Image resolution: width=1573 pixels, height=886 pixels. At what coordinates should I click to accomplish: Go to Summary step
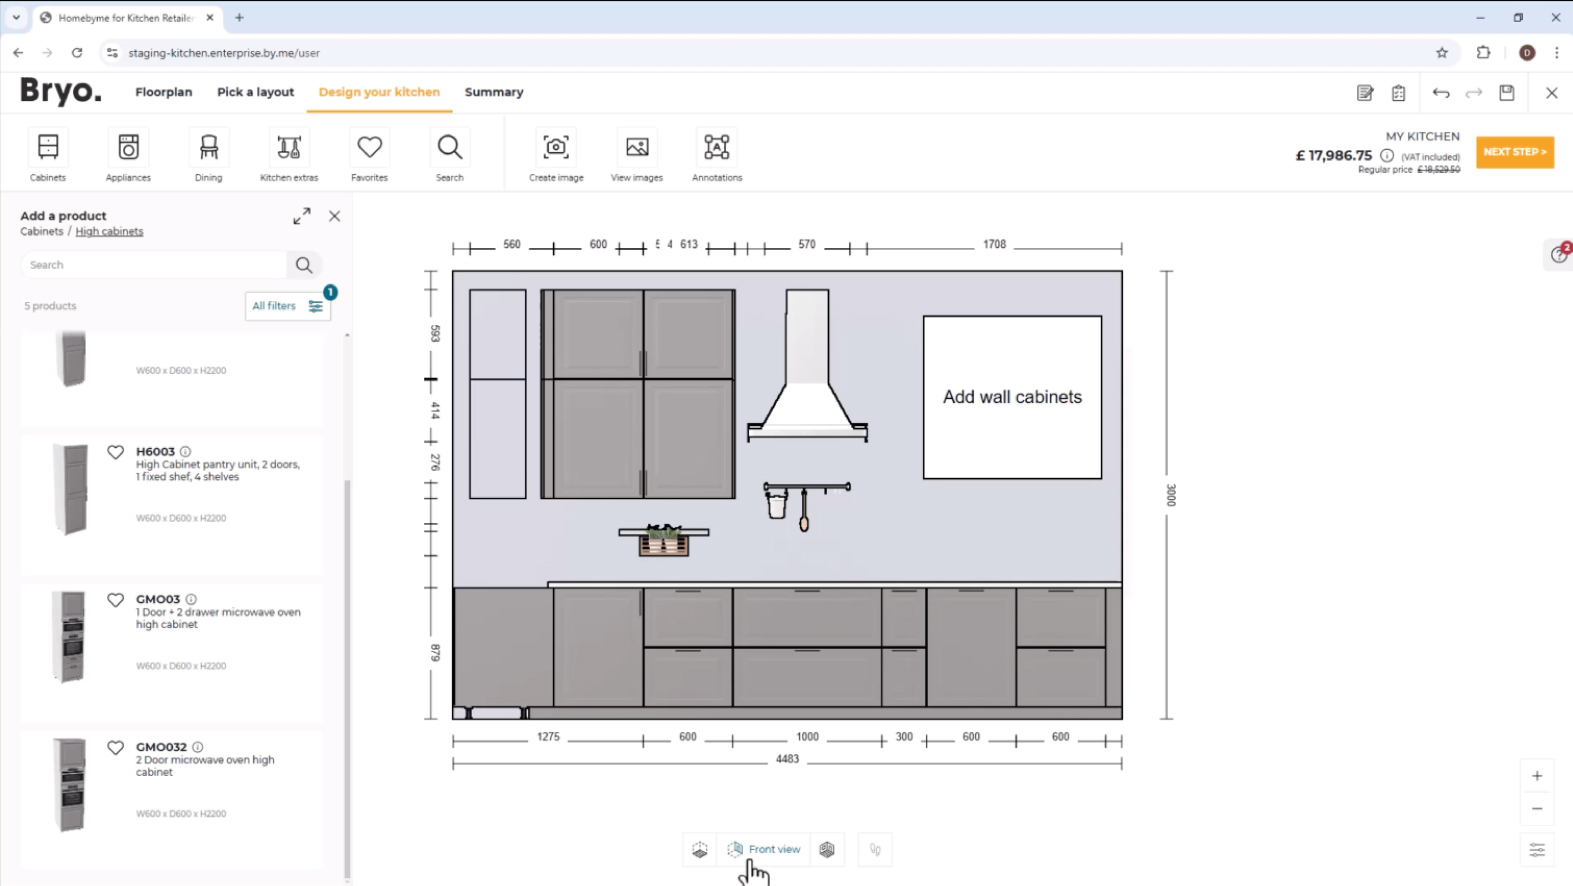click(494, 92)
